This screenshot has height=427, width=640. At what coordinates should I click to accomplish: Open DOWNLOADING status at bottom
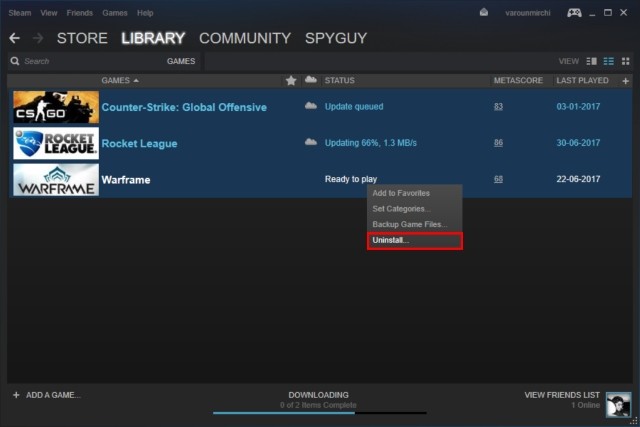click(318, 395)
